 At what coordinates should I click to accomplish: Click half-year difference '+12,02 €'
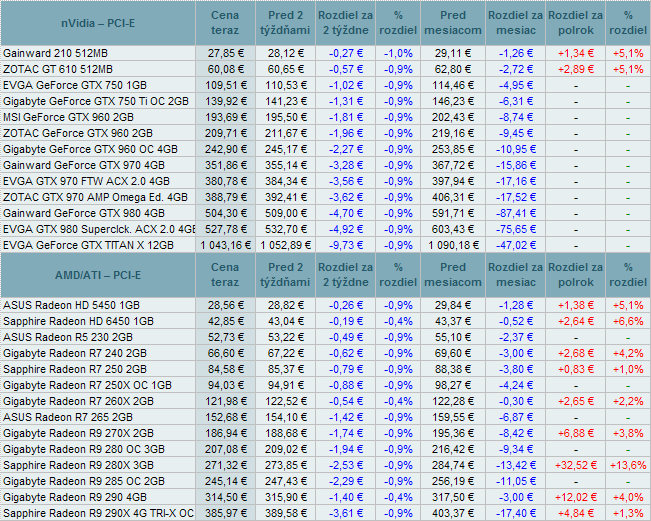(x=576, y=497)
